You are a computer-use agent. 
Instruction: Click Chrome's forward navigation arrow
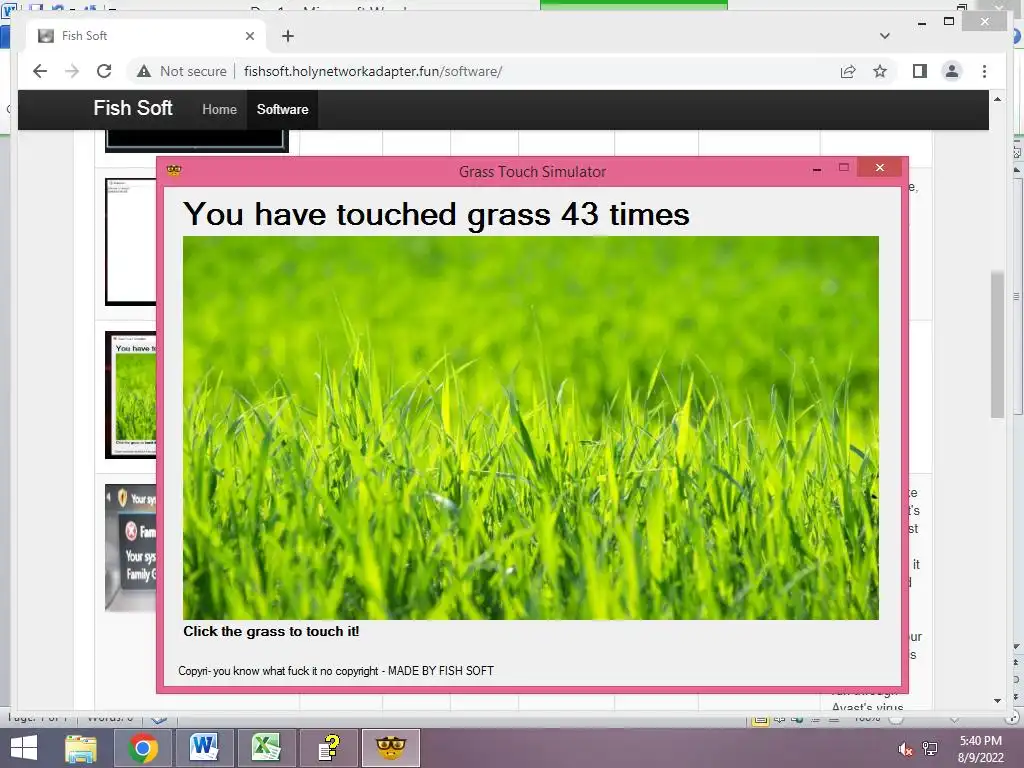[72, 71]
